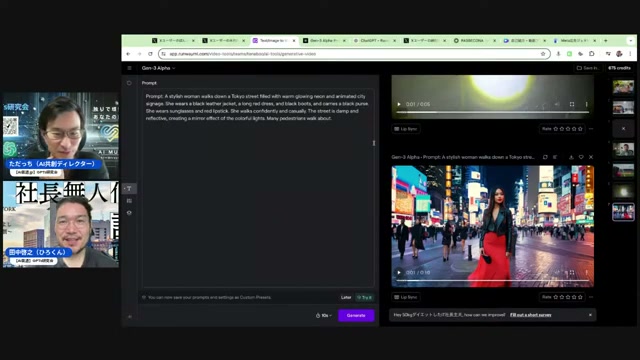
Task: Click the X placeholder tile in thumbnail strip
Action: pyautogui.click(x=623, y=129)
